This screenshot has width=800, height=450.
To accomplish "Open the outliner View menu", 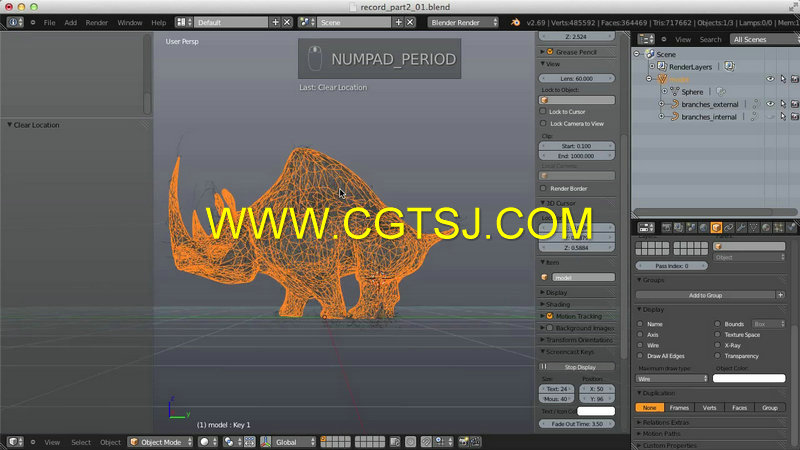I will [x=683, y=39].
